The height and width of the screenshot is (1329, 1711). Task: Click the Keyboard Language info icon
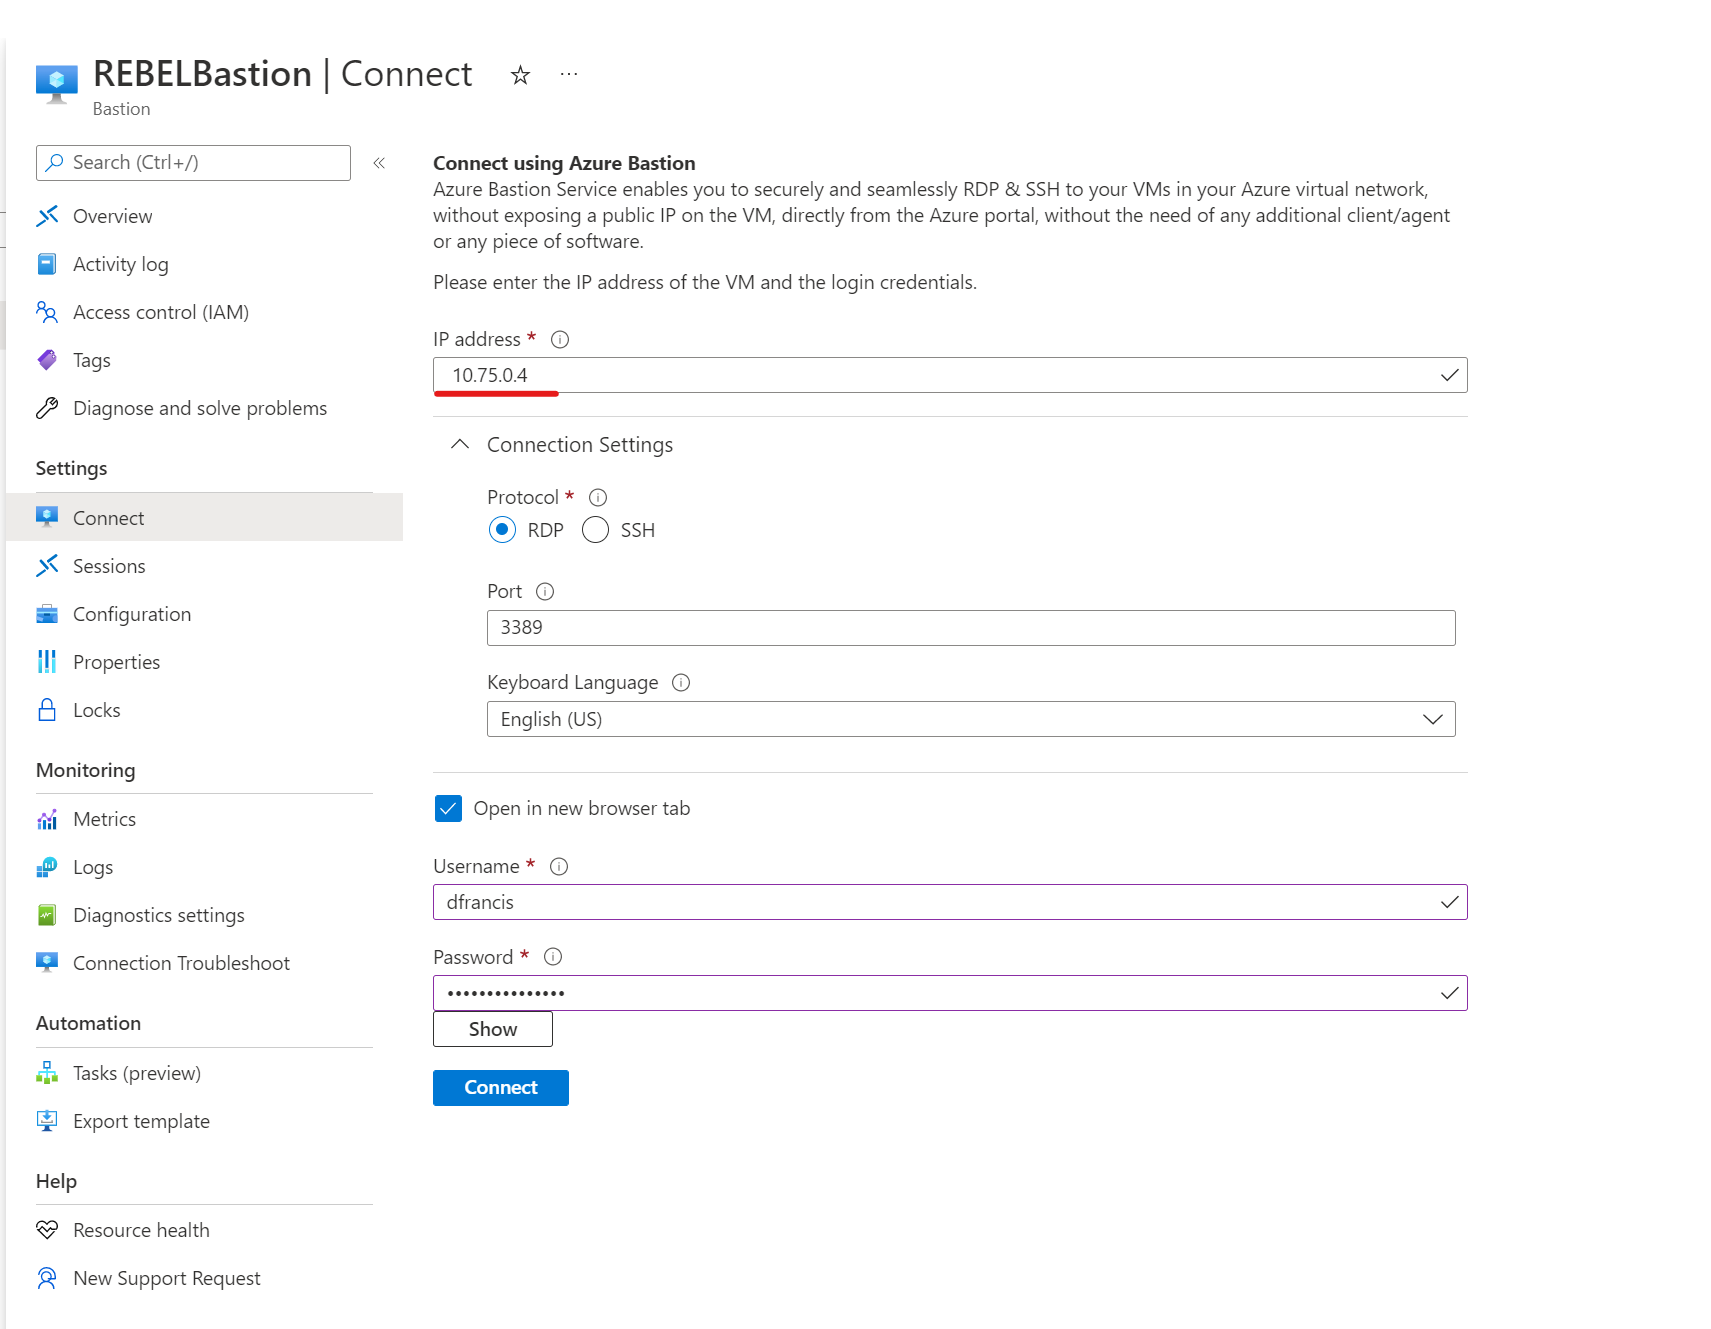(x=681, y=682)
